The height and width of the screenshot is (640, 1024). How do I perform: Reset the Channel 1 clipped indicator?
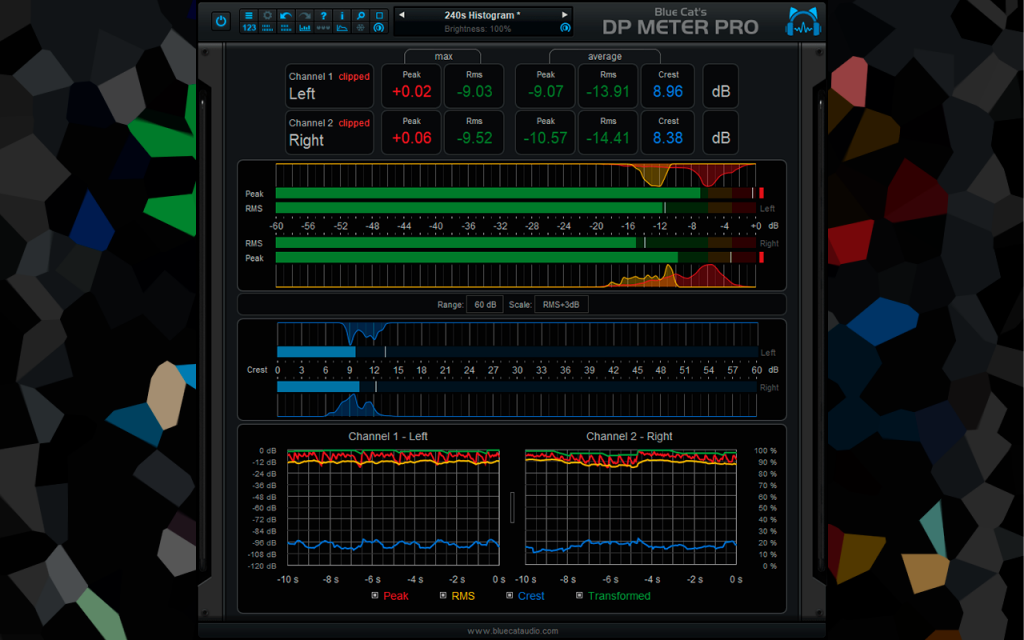point(354,76)
